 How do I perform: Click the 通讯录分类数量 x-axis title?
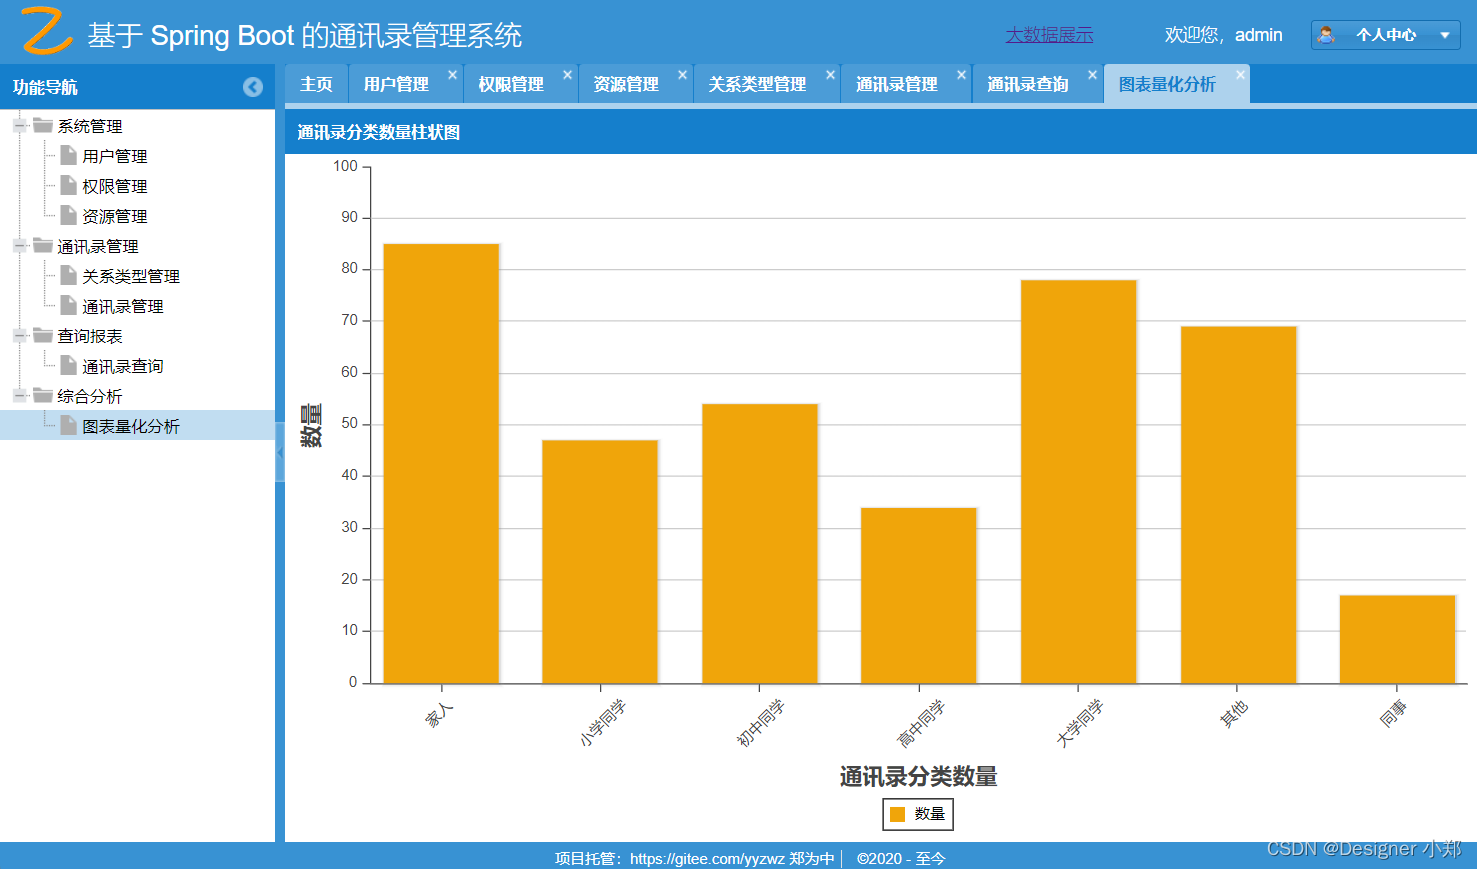(x=918, y=776)
